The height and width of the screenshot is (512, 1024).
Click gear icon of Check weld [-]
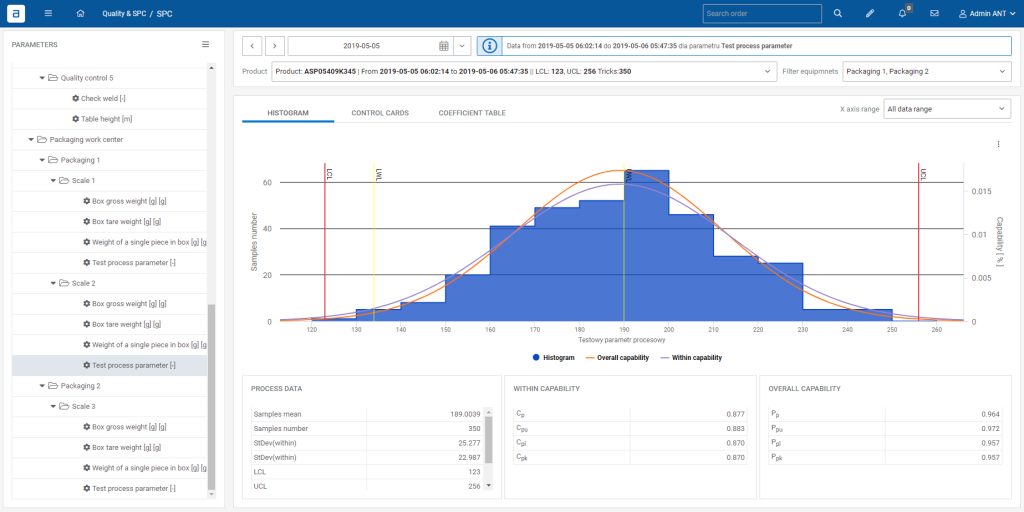pos(76,99)
